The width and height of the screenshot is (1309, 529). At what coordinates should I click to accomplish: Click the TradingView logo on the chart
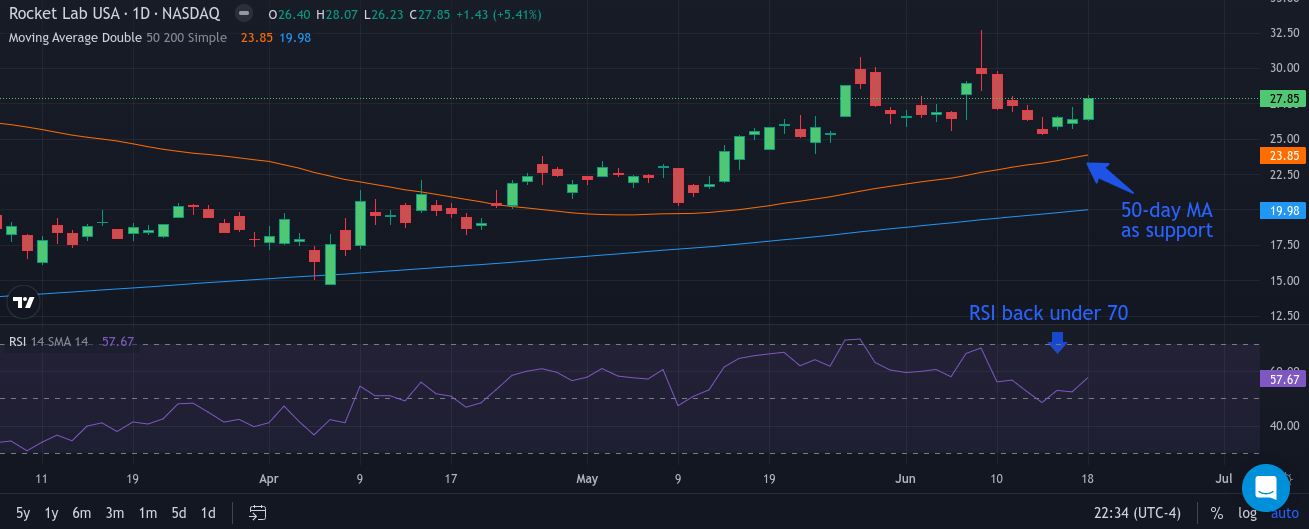[24, 300]
